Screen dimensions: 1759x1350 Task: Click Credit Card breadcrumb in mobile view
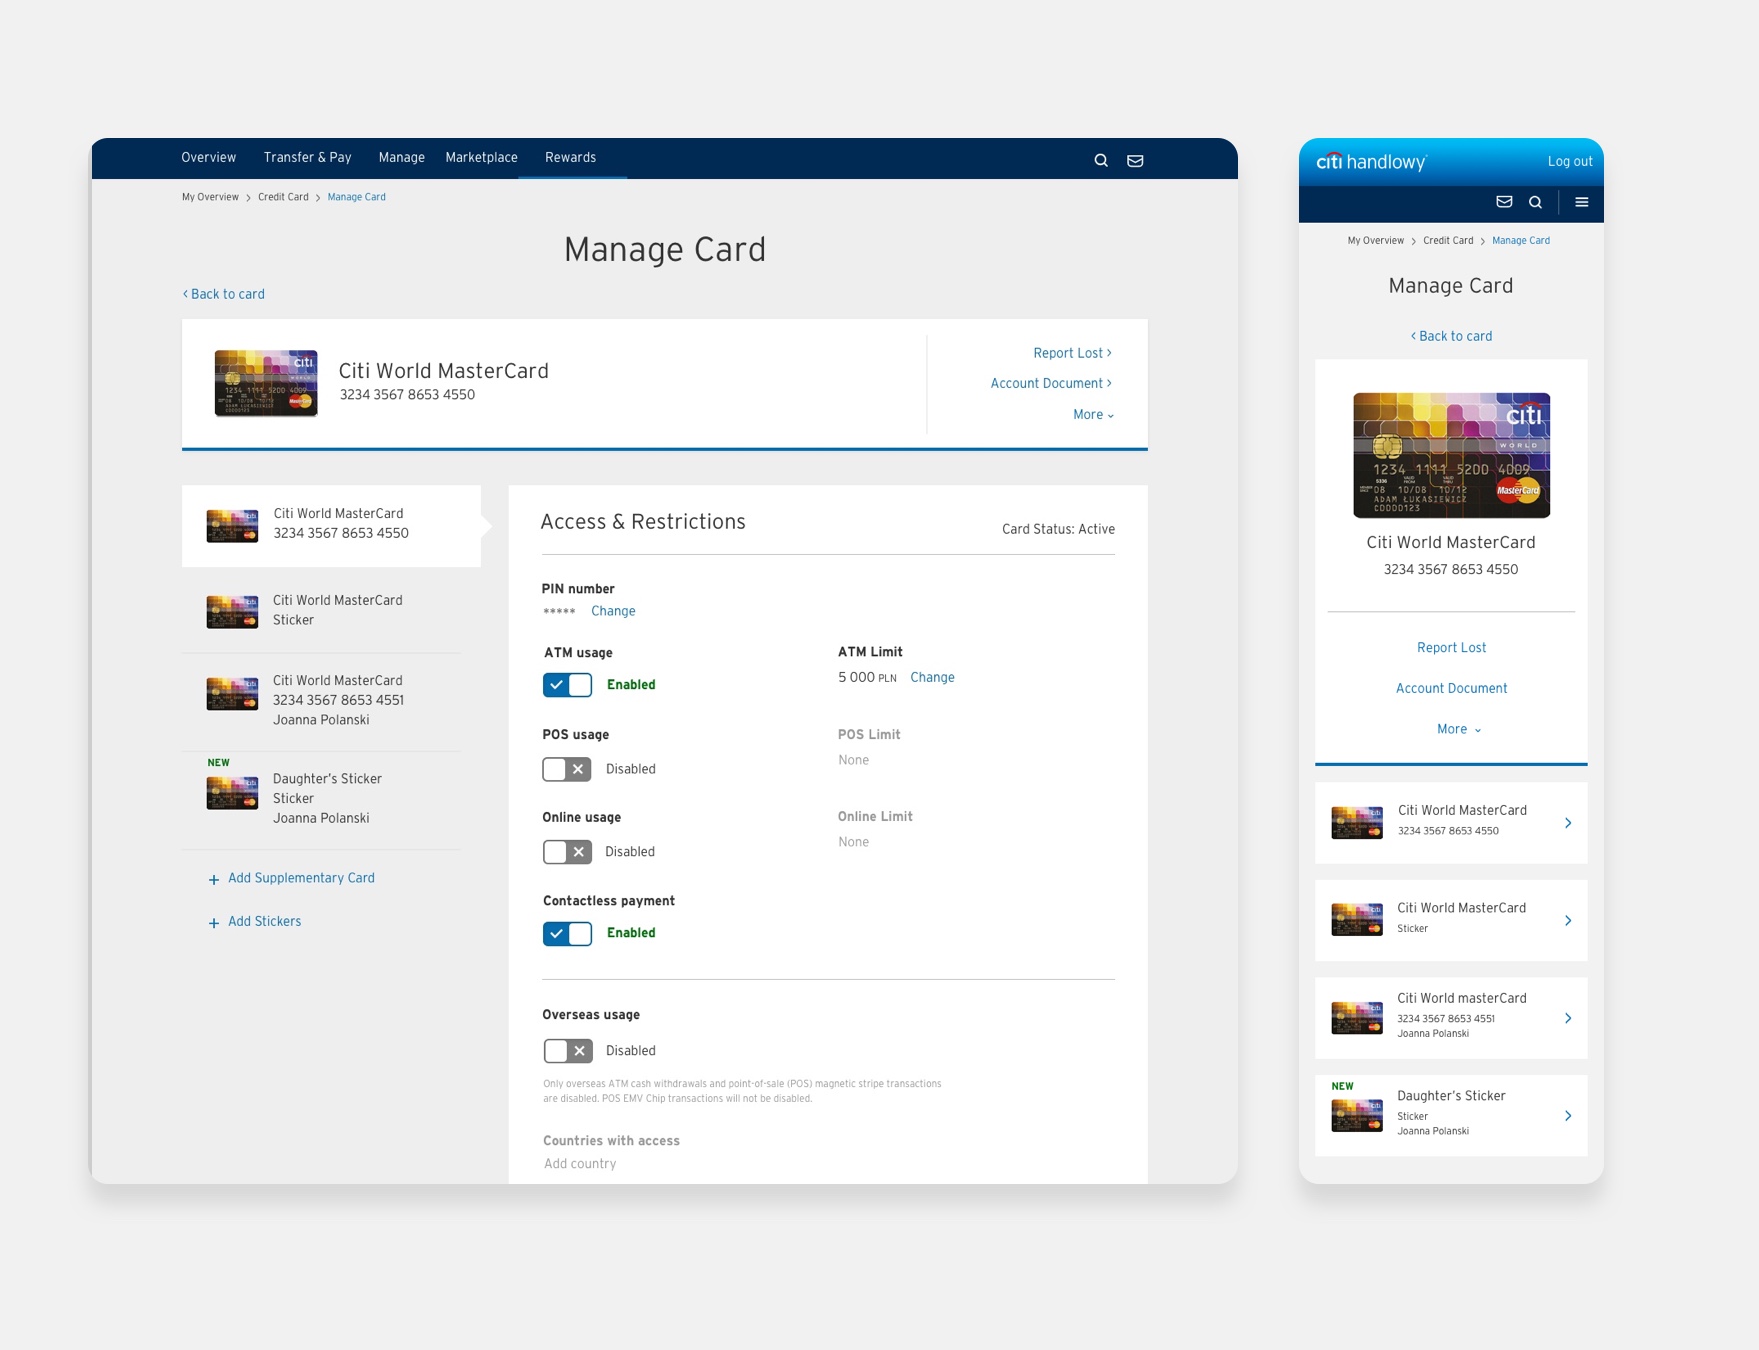(x=1448, y=241)
